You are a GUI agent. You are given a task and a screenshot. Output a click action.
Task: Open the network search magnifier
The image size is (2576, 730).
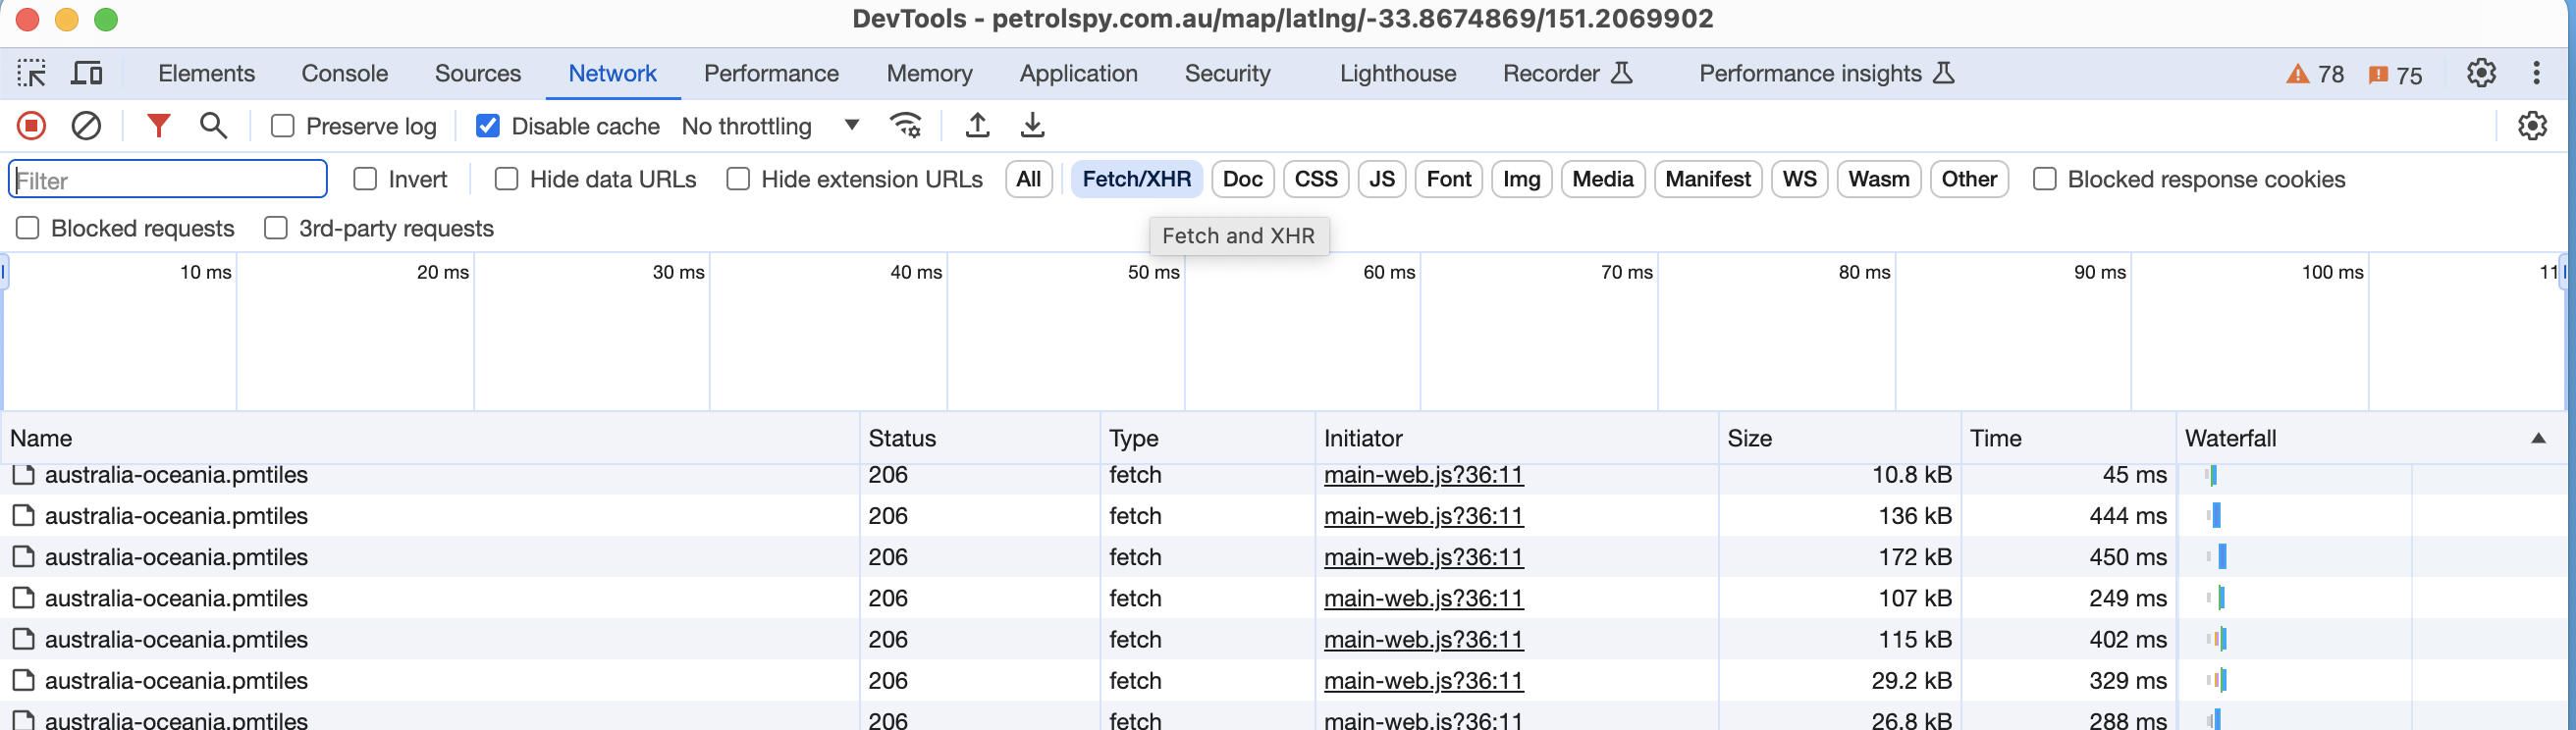pyautogui.click(x=213, y=126)
